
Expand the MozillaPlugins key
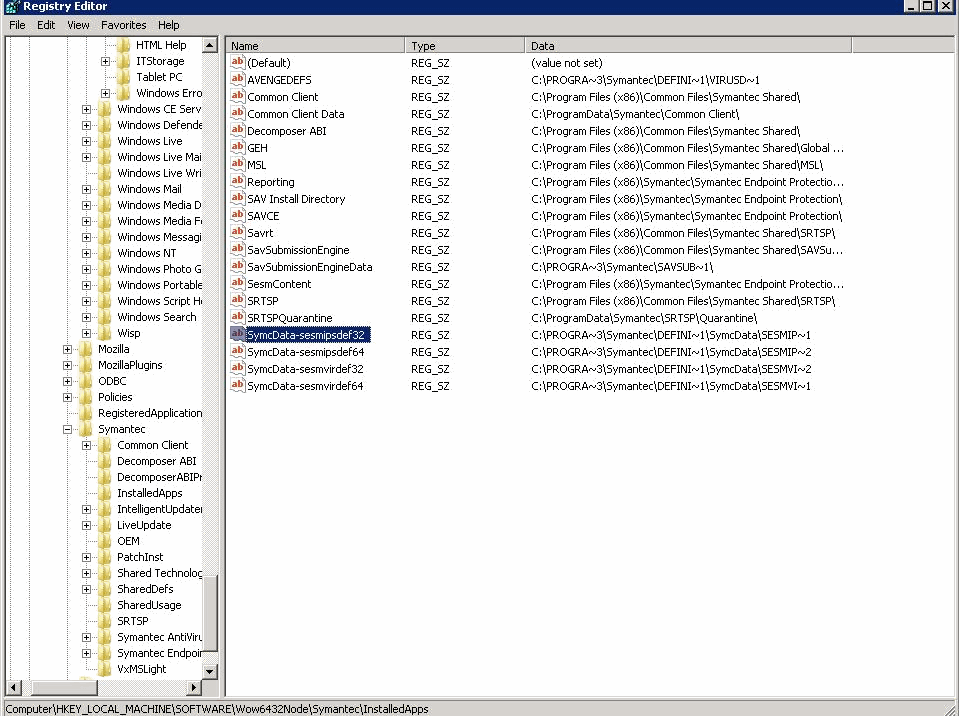click(x=67, y=365)
